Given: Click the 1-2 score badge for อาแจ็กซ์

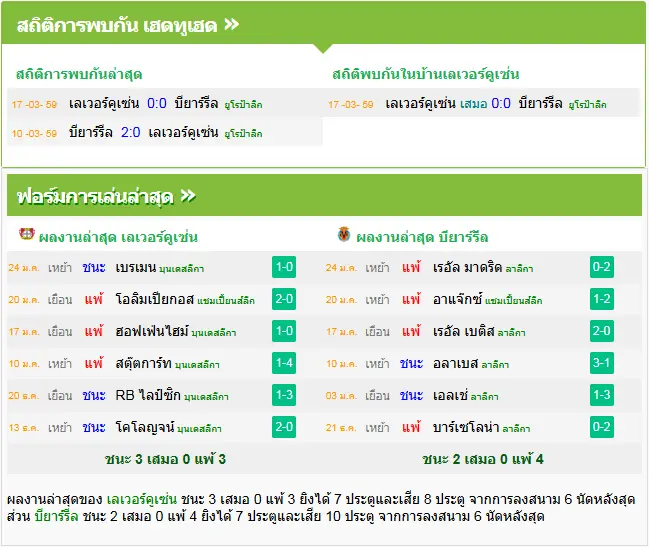Looking at the screenshot, I should coord(601,299).
